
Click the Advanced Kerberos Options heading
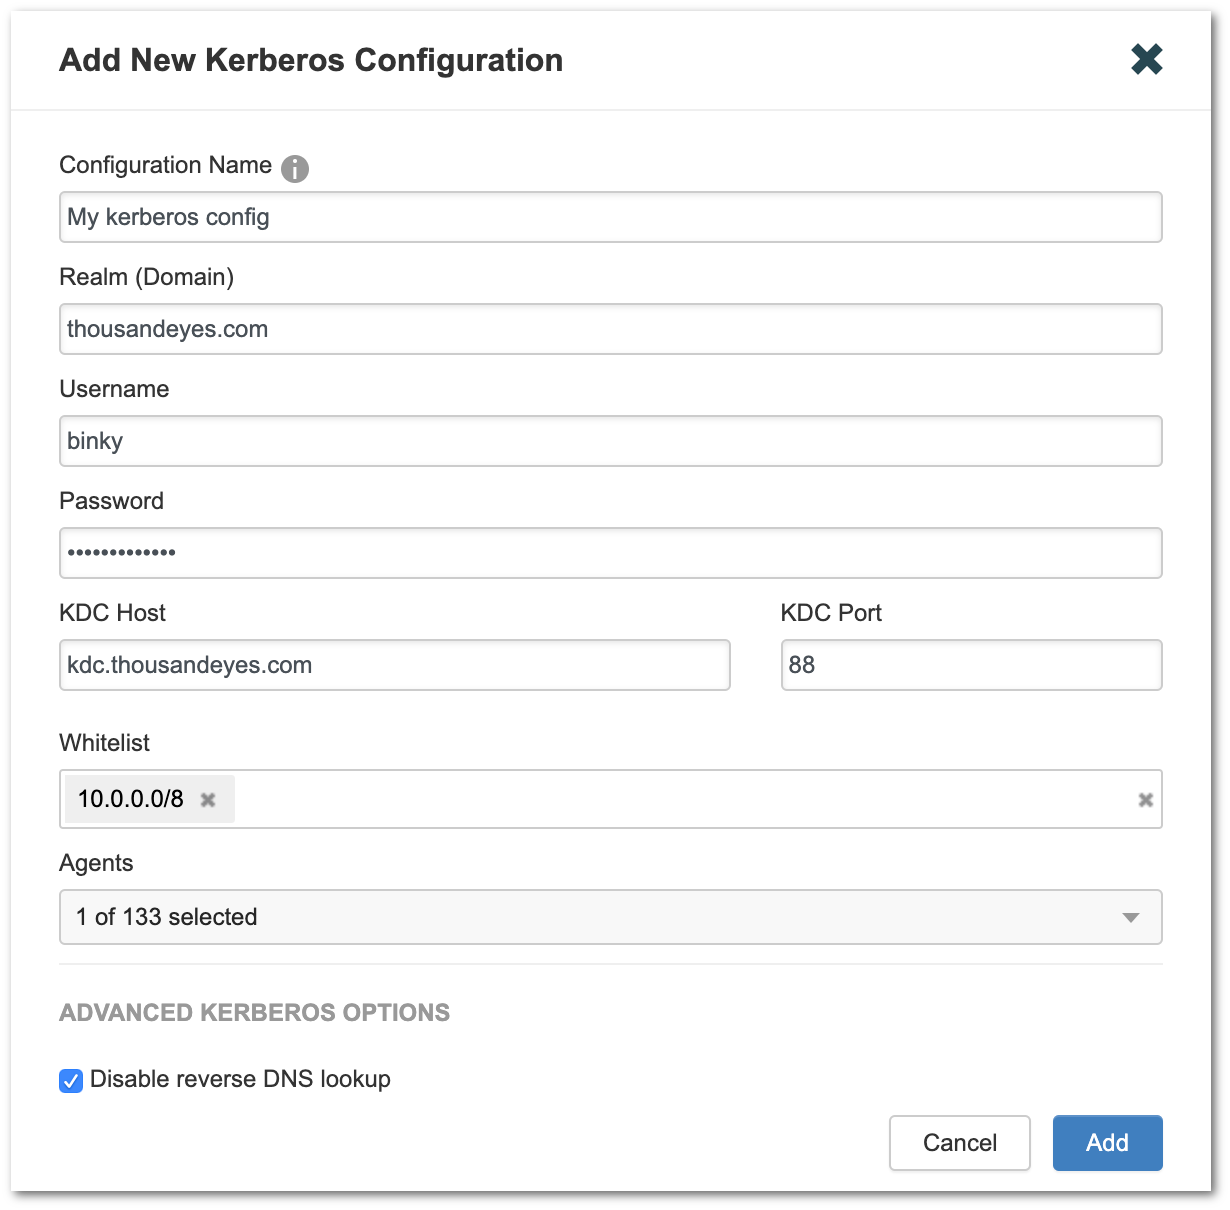[x=255, y=1013]
